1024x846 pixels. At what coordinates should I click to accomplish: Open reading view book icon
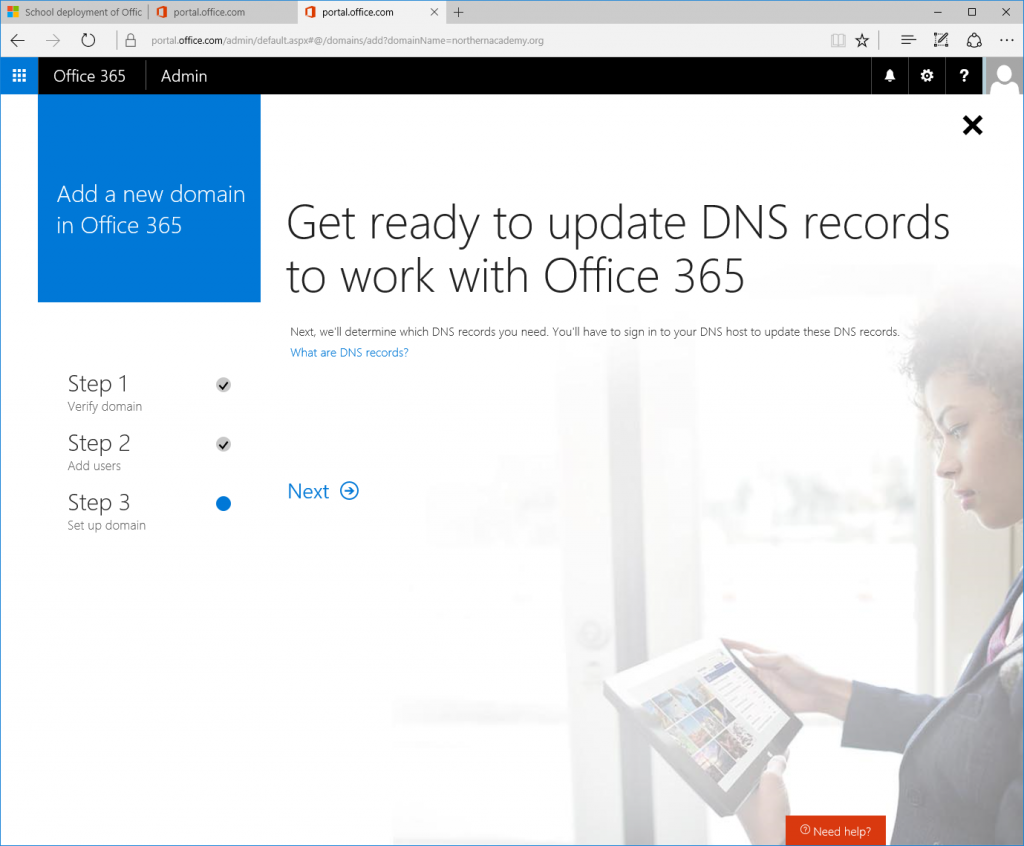(838, 41)
